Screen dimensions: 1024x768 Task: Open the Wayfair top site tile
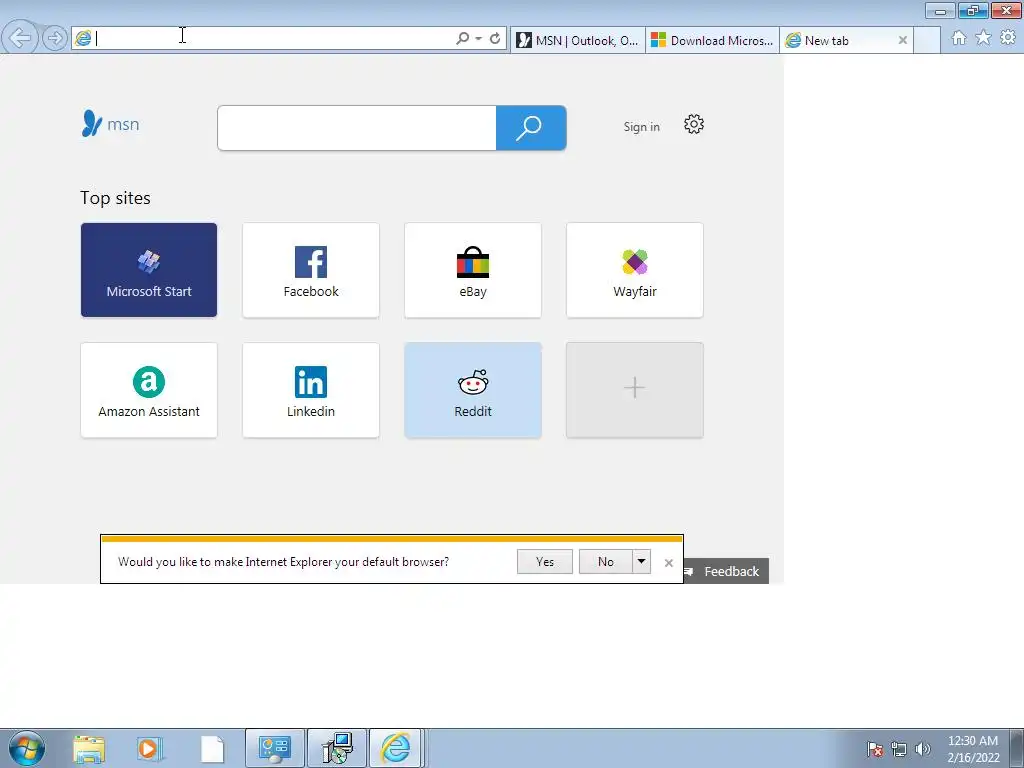[x=635, y=270]
